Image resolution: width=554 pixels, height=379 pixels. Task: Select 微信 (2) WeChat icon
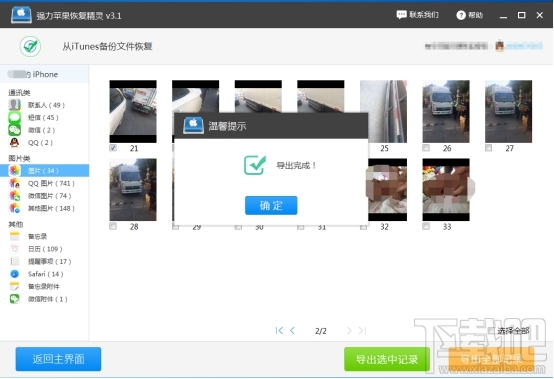click(x=14, y=130)
